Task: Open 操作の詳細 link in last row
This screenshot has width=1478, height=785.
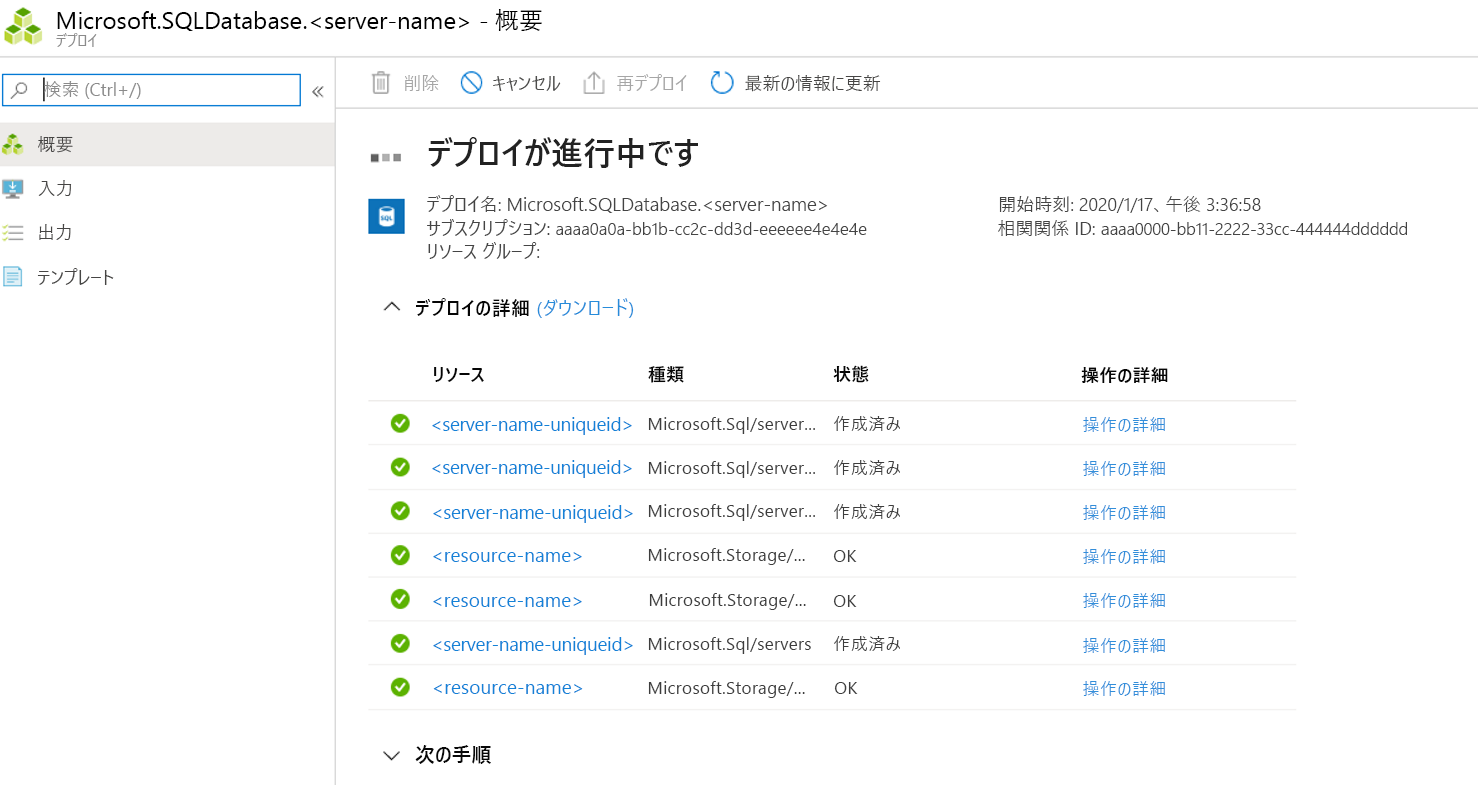Action: click(x=1124, y=688)
